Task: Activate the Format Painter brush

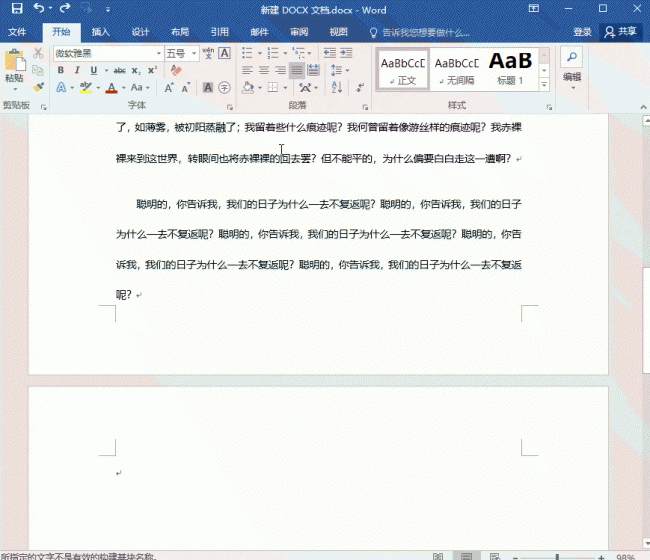Action: pyautogui.click(x=38, y=87)
